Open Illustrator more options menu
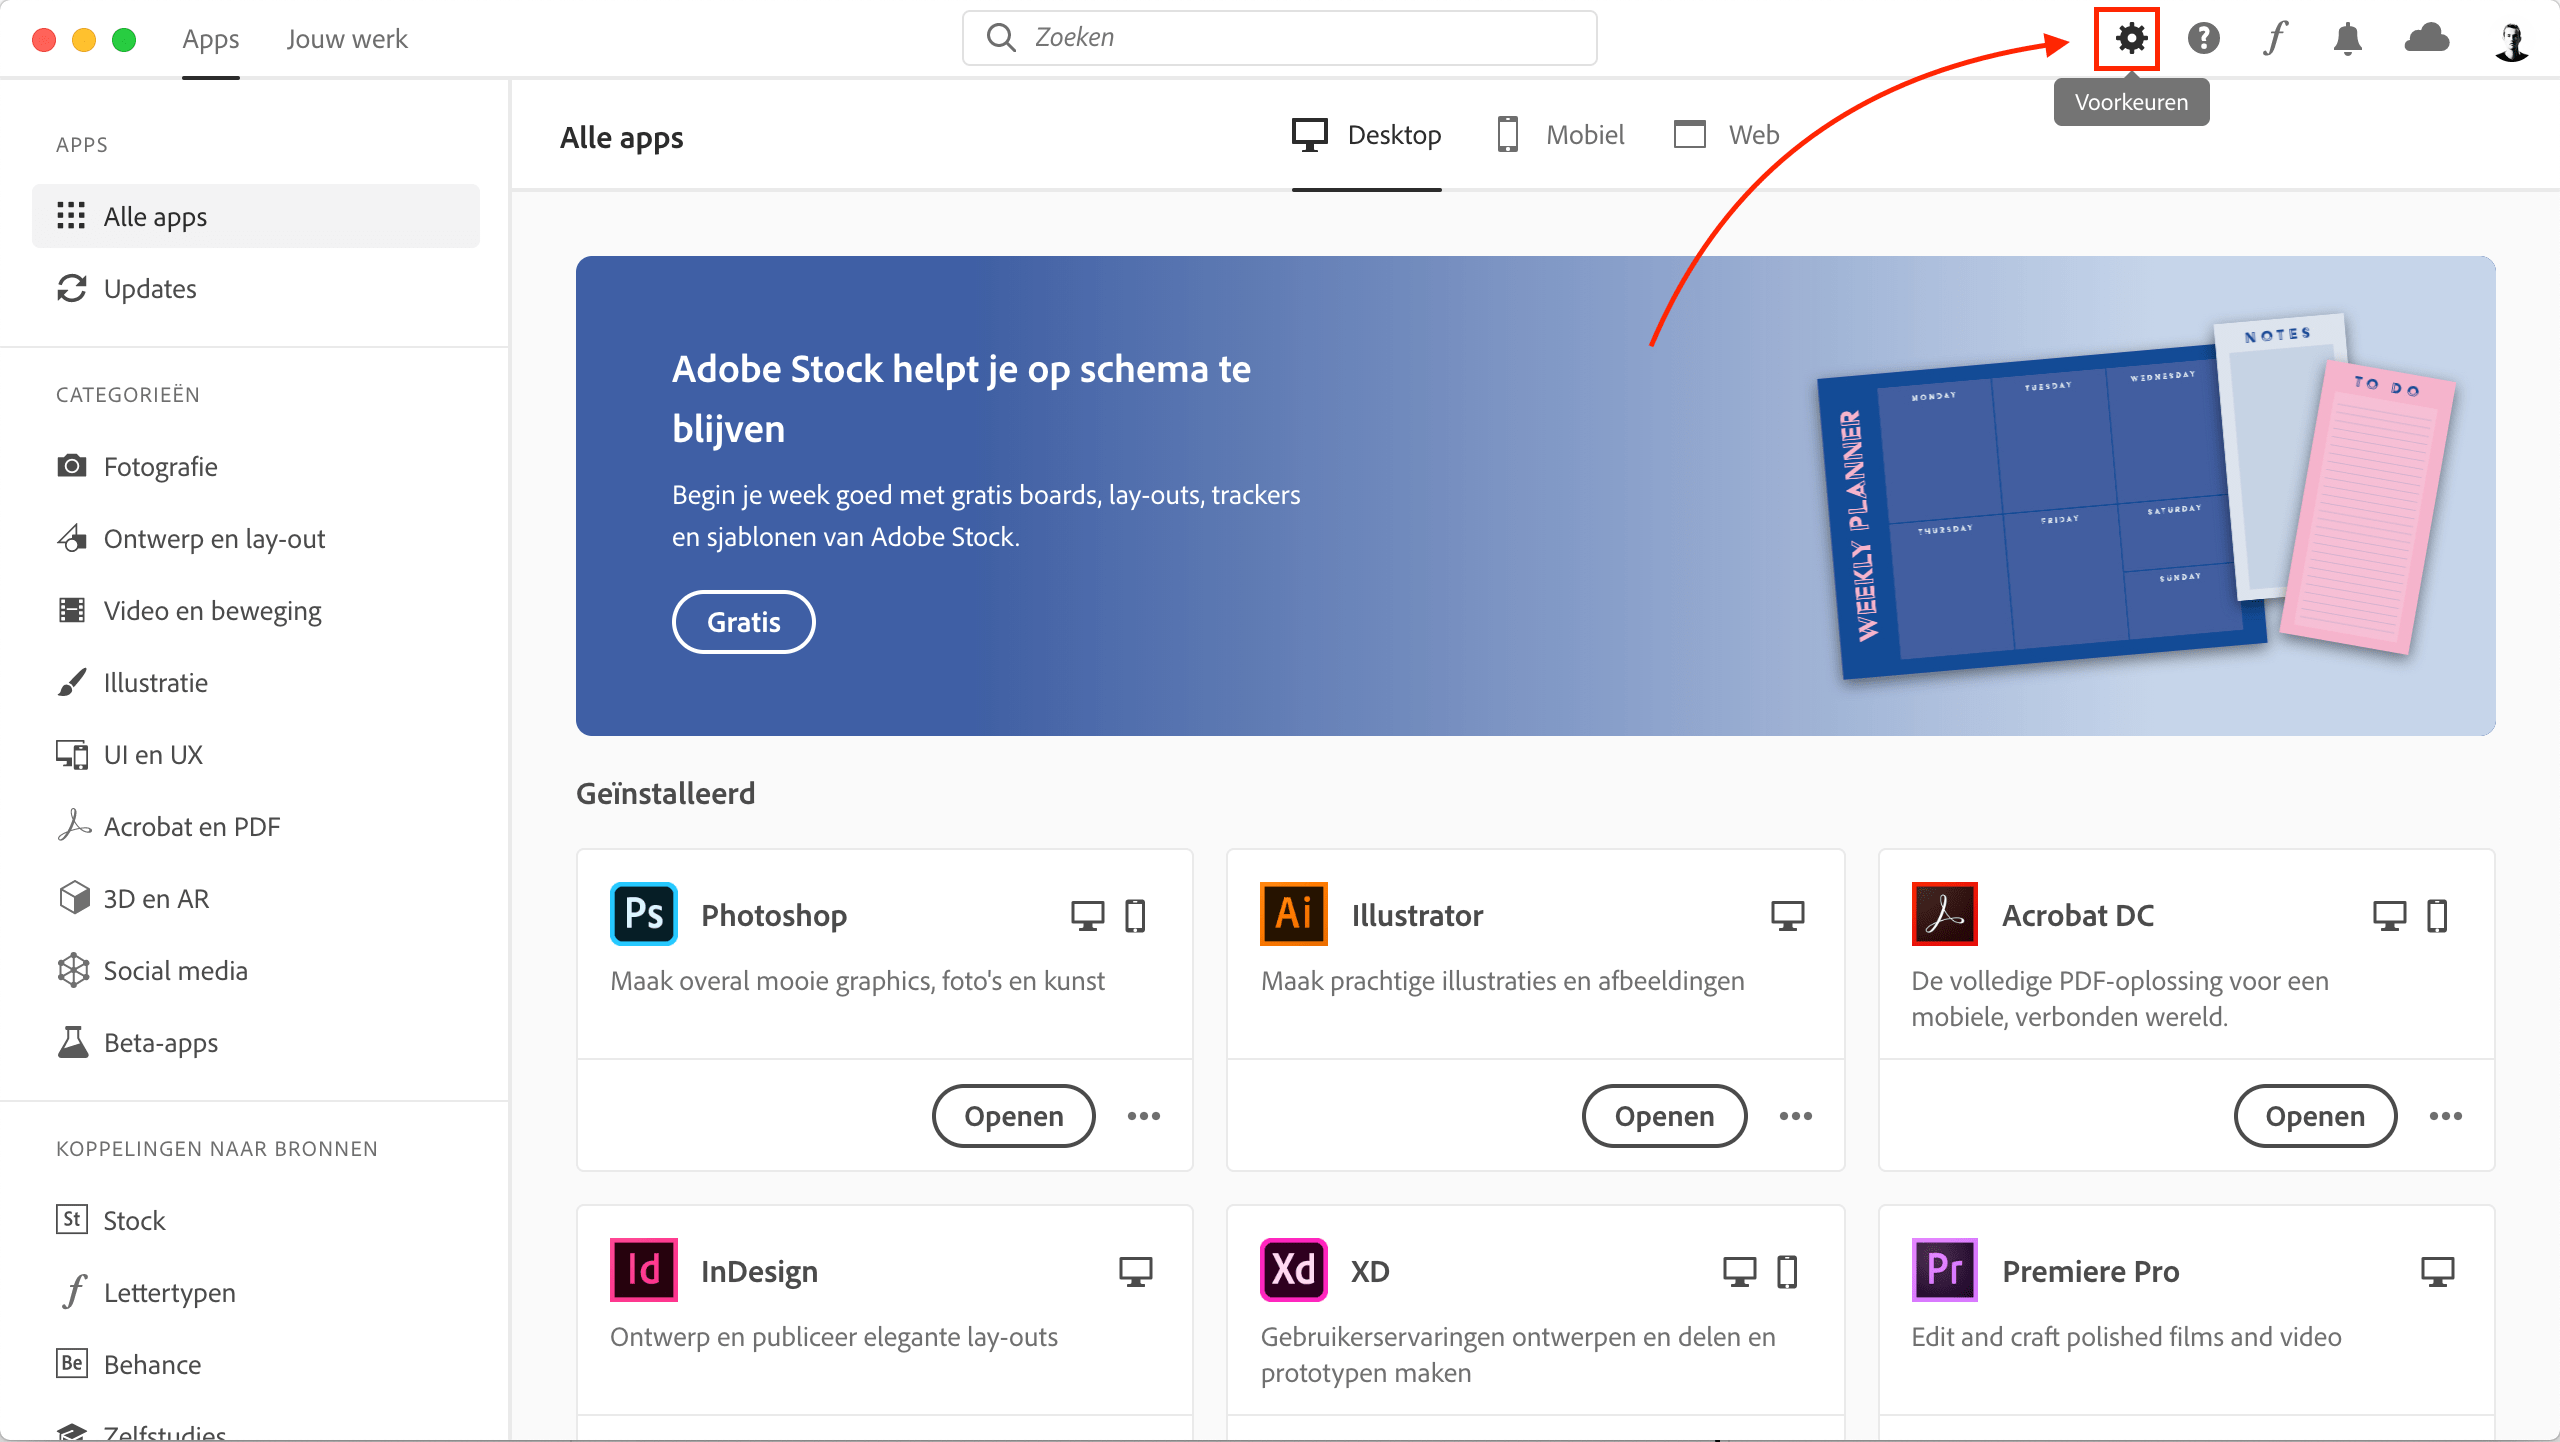This screenshot has width=2560, height=1442. [x=1796, y=1116]
